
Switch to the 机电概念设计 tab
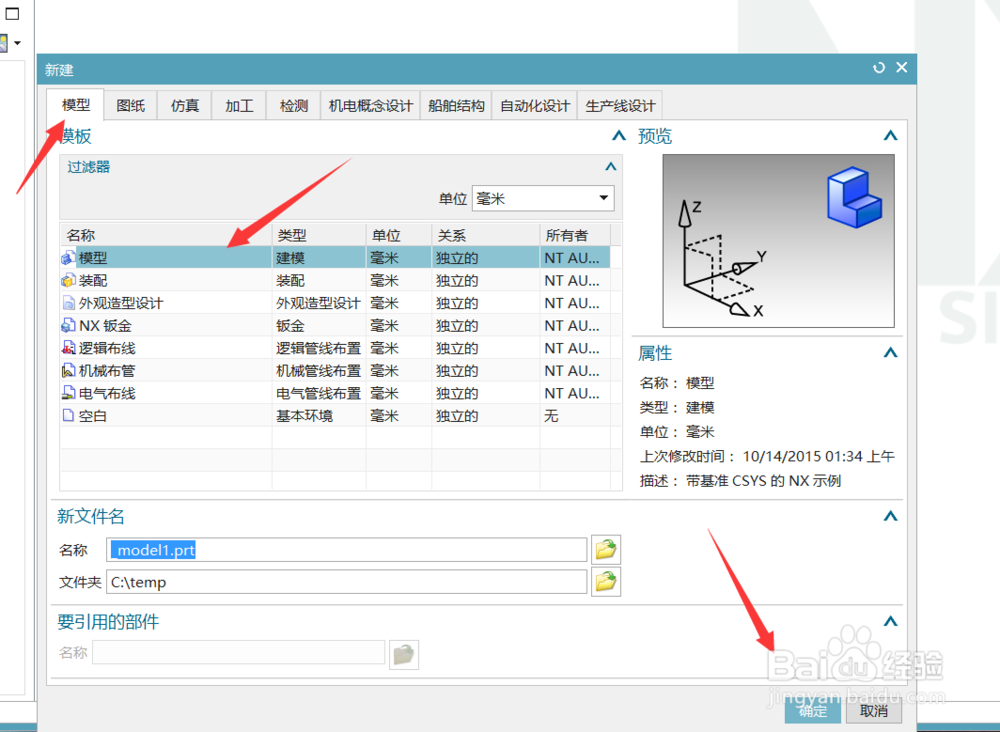tap(371, 105)
